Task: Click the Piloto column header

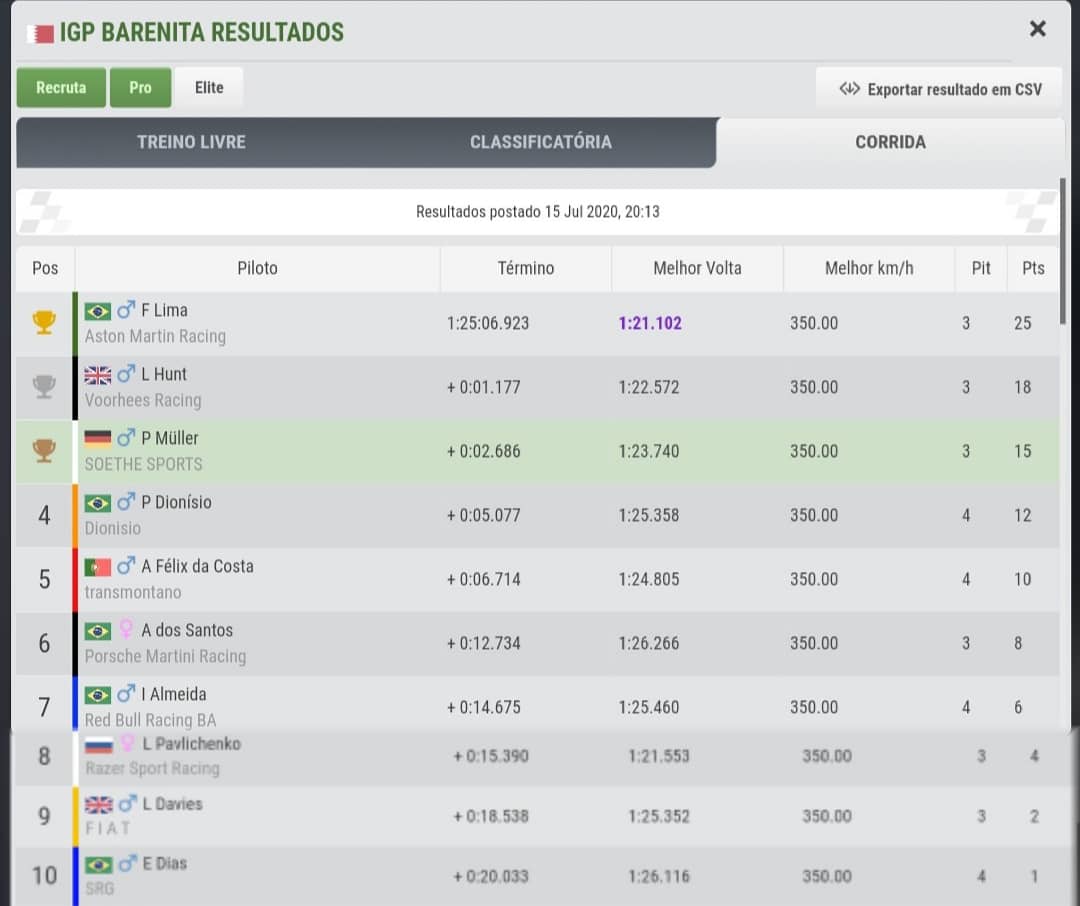Action: (258, 268)
